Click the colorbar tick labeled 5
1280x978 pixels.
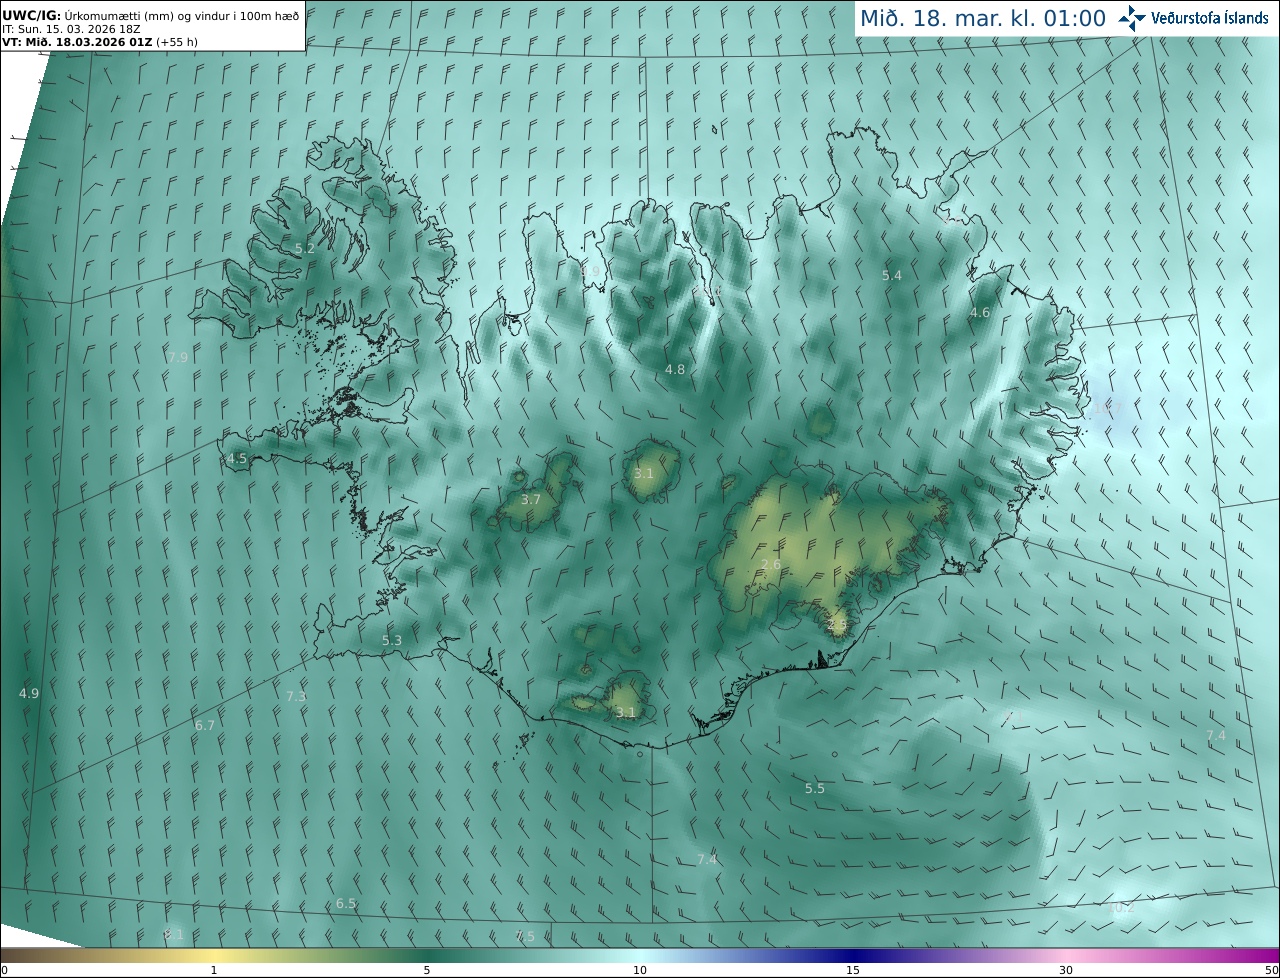(427, 970)
